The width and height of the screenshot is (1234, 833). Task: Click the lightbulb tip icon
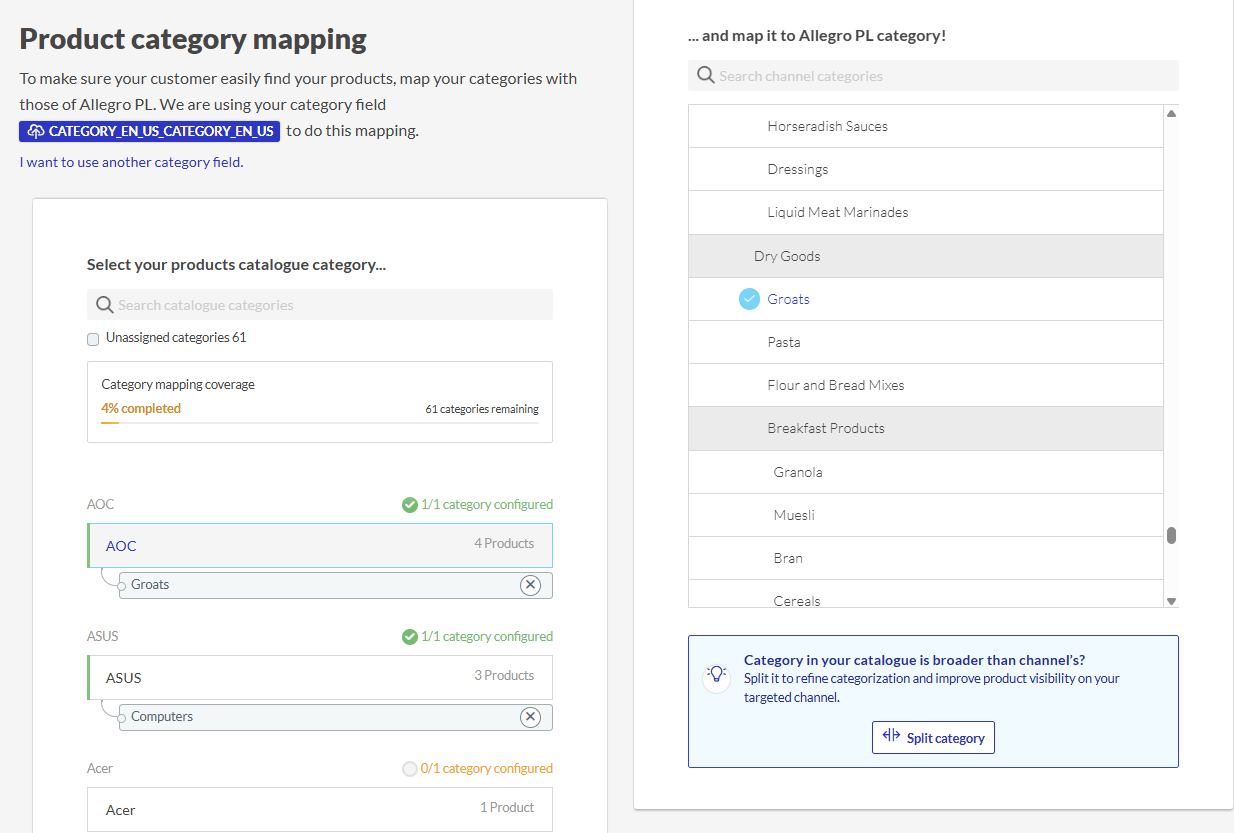[x=716, y=674]
